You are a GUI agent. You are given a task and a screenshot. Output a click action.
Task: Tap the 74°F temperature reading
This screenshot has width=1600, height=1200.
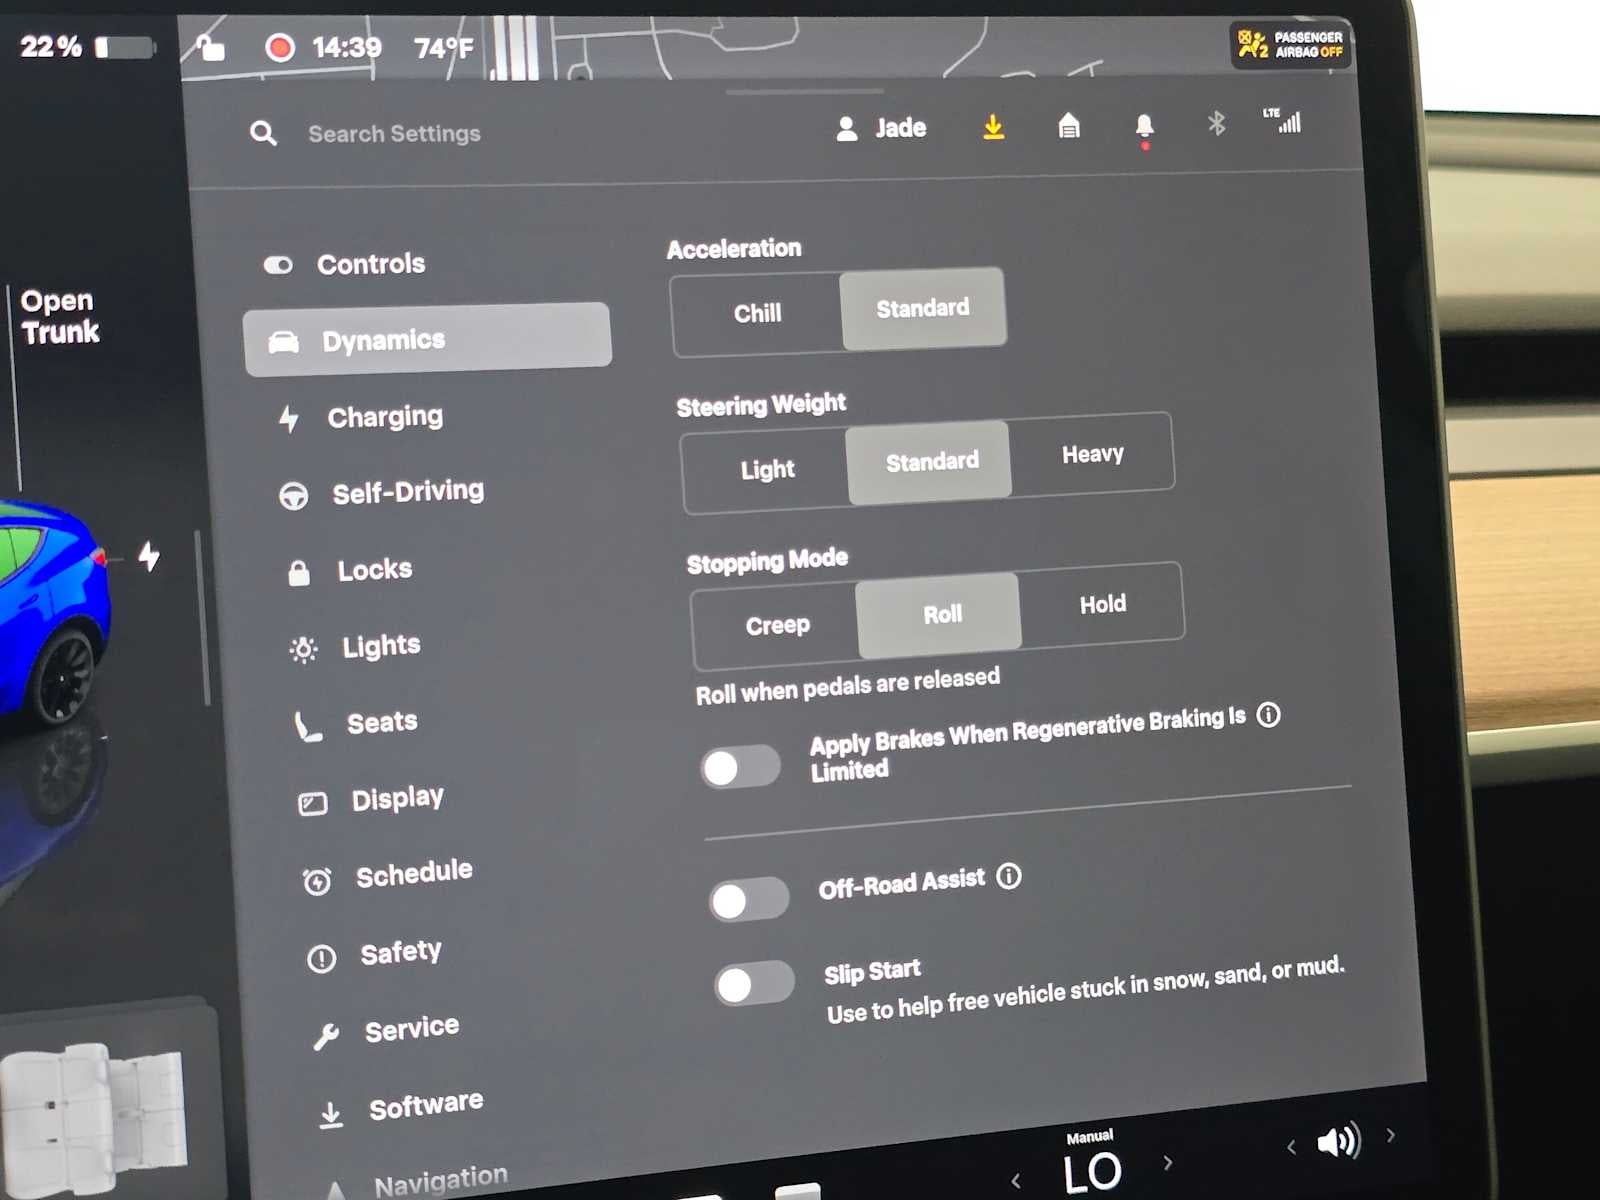click(x=443, y=47)
